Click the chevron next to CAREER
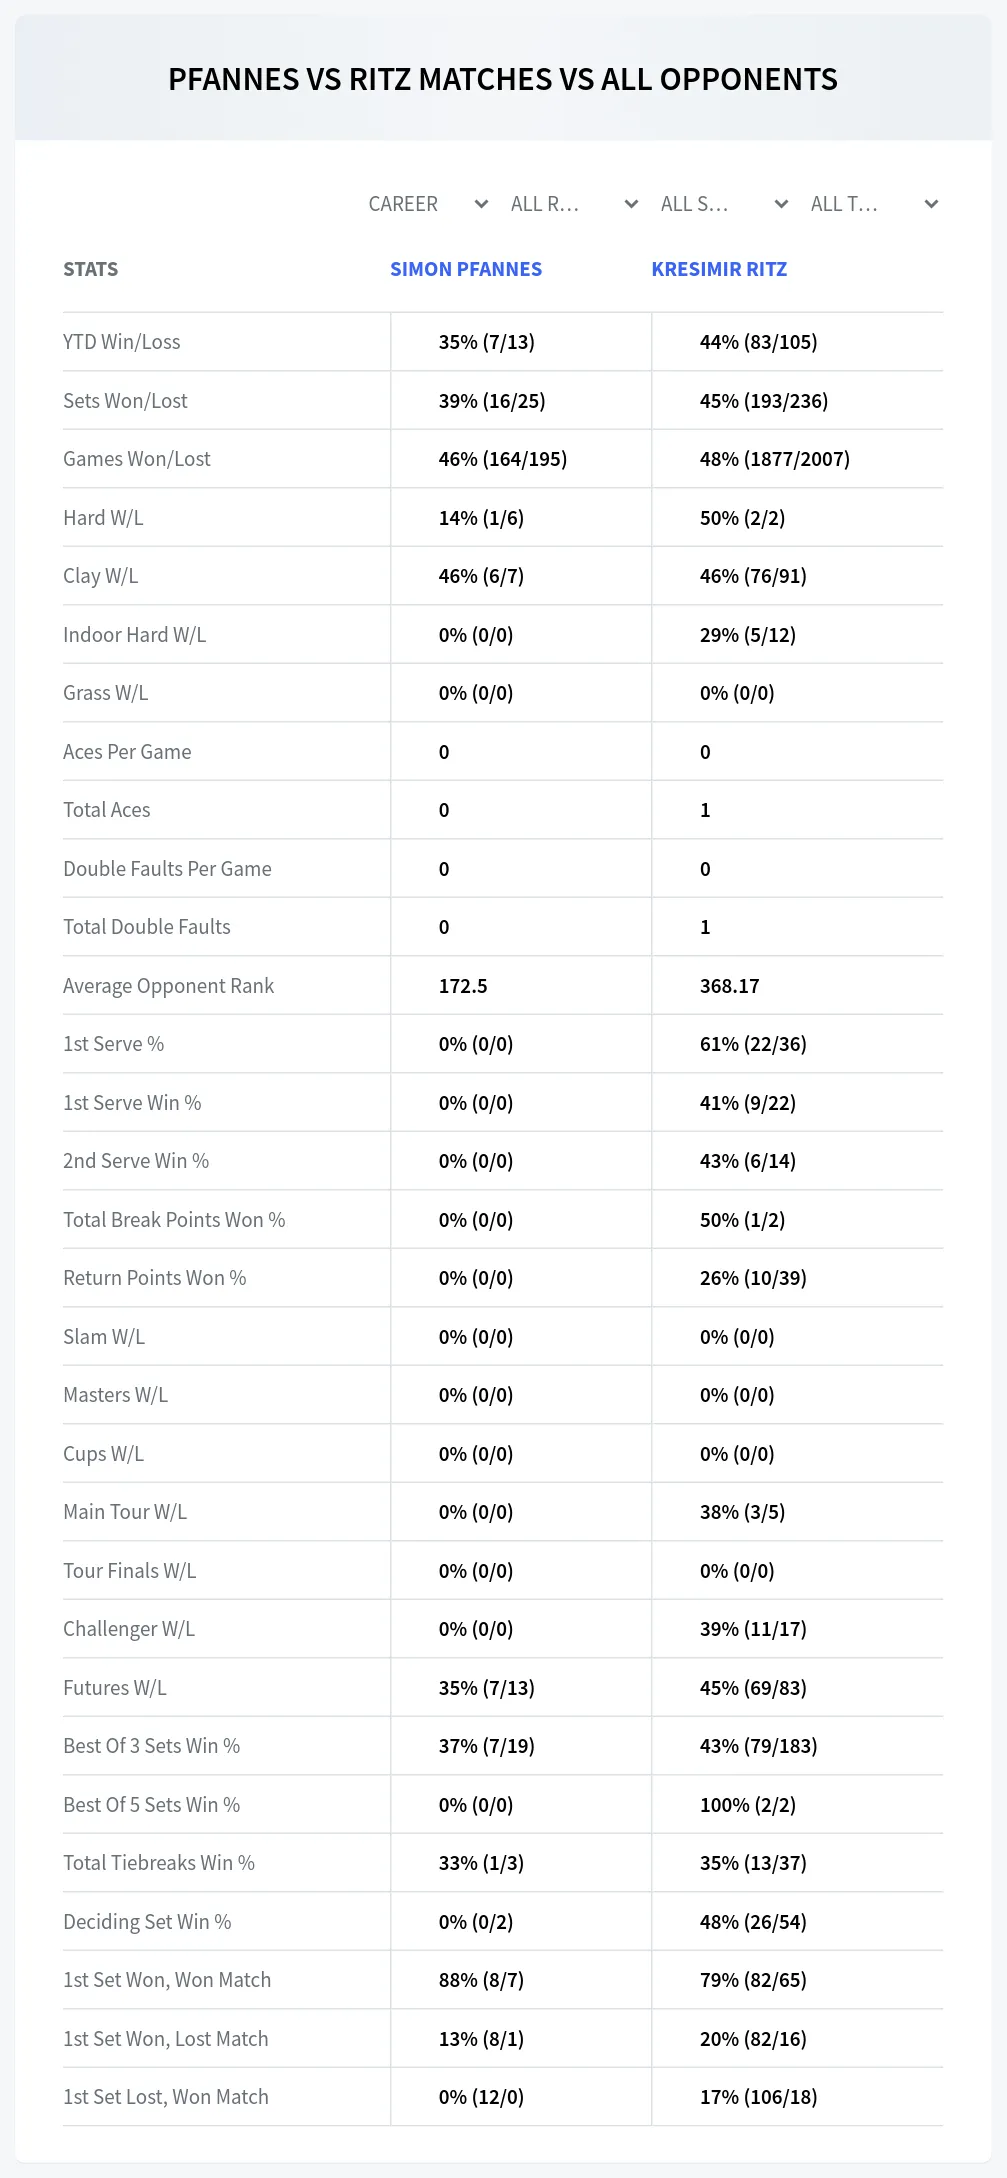Screen dimensions: 1007x2178 click(x=481, y=204)
